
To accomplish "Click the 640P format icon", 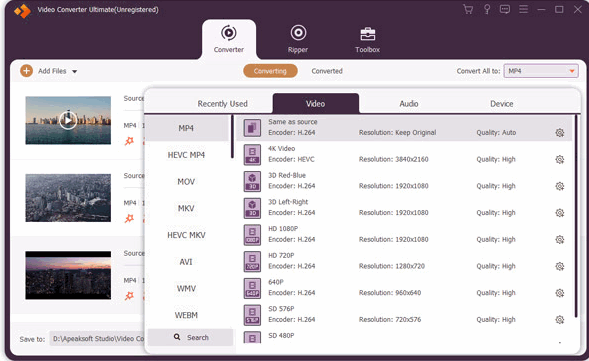I will point(252,288).
